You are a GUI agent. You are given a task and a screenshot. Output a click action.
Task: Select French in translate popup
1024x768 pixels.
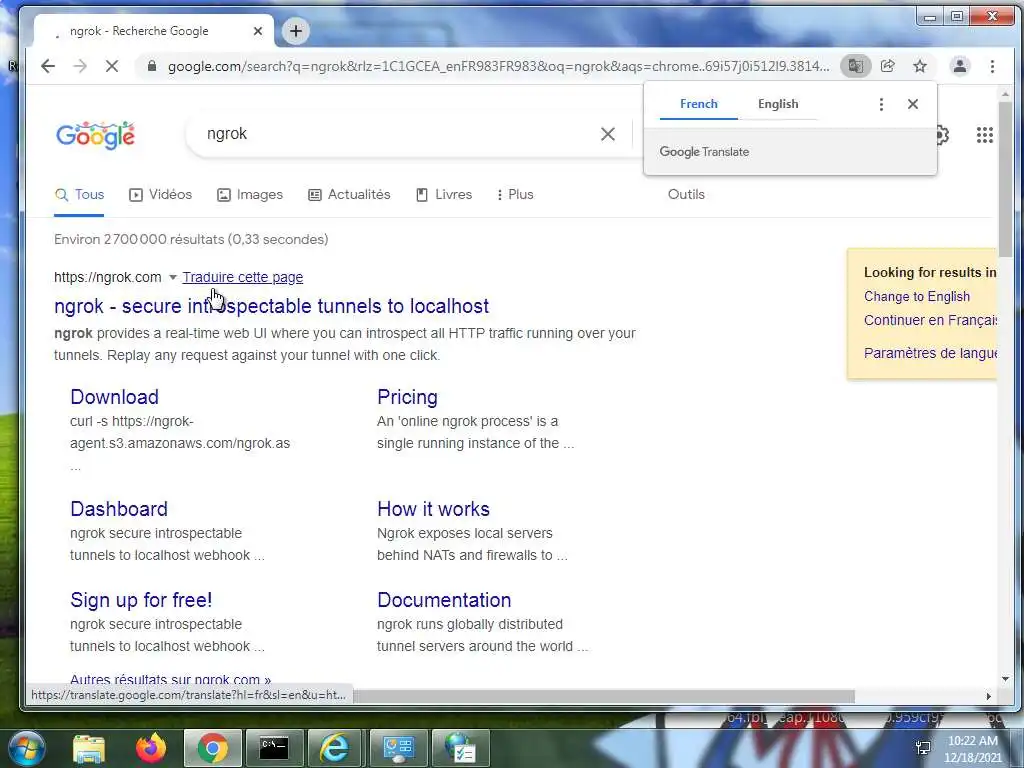pos(698,104)
